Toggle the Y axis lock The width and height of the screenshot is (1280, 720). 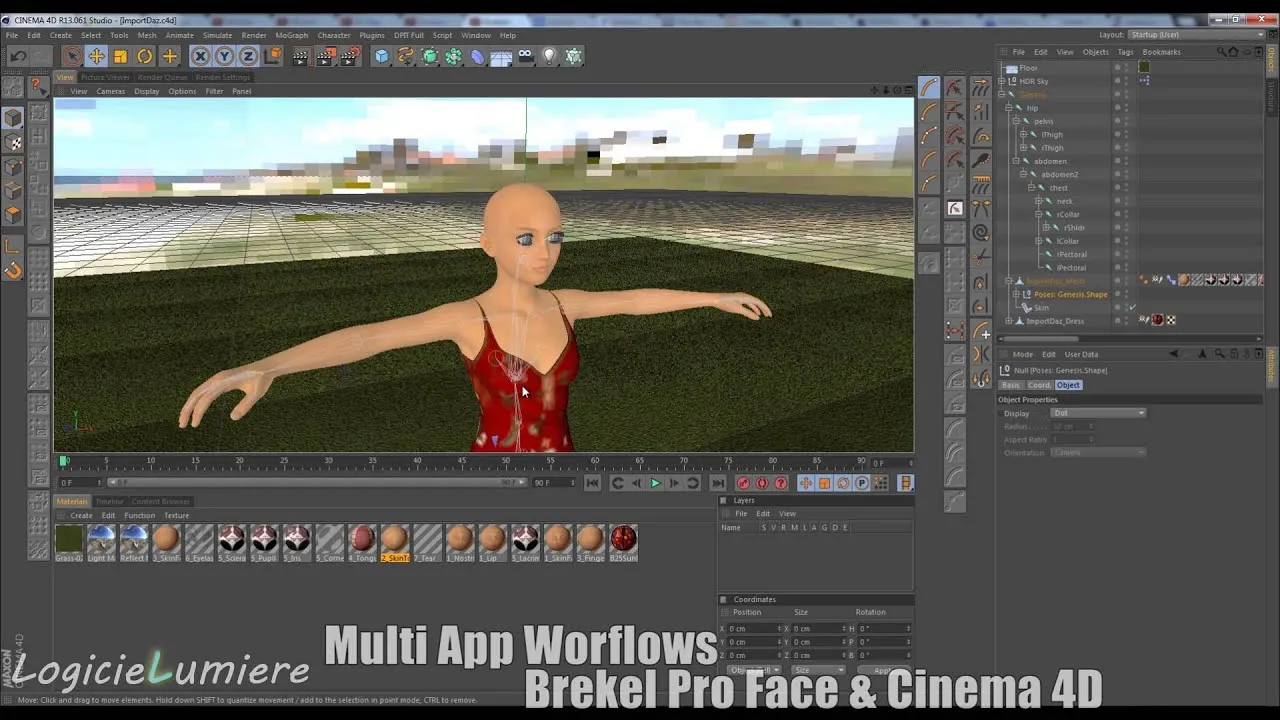click(x=224, y=57)
